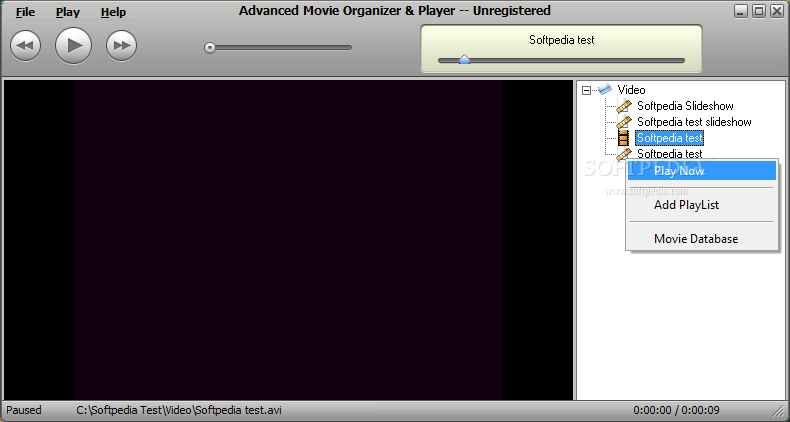The height and width of the screenshot is (422, 790).
Task: Click the Video folder icon in tree
Action: coord(605,90)
